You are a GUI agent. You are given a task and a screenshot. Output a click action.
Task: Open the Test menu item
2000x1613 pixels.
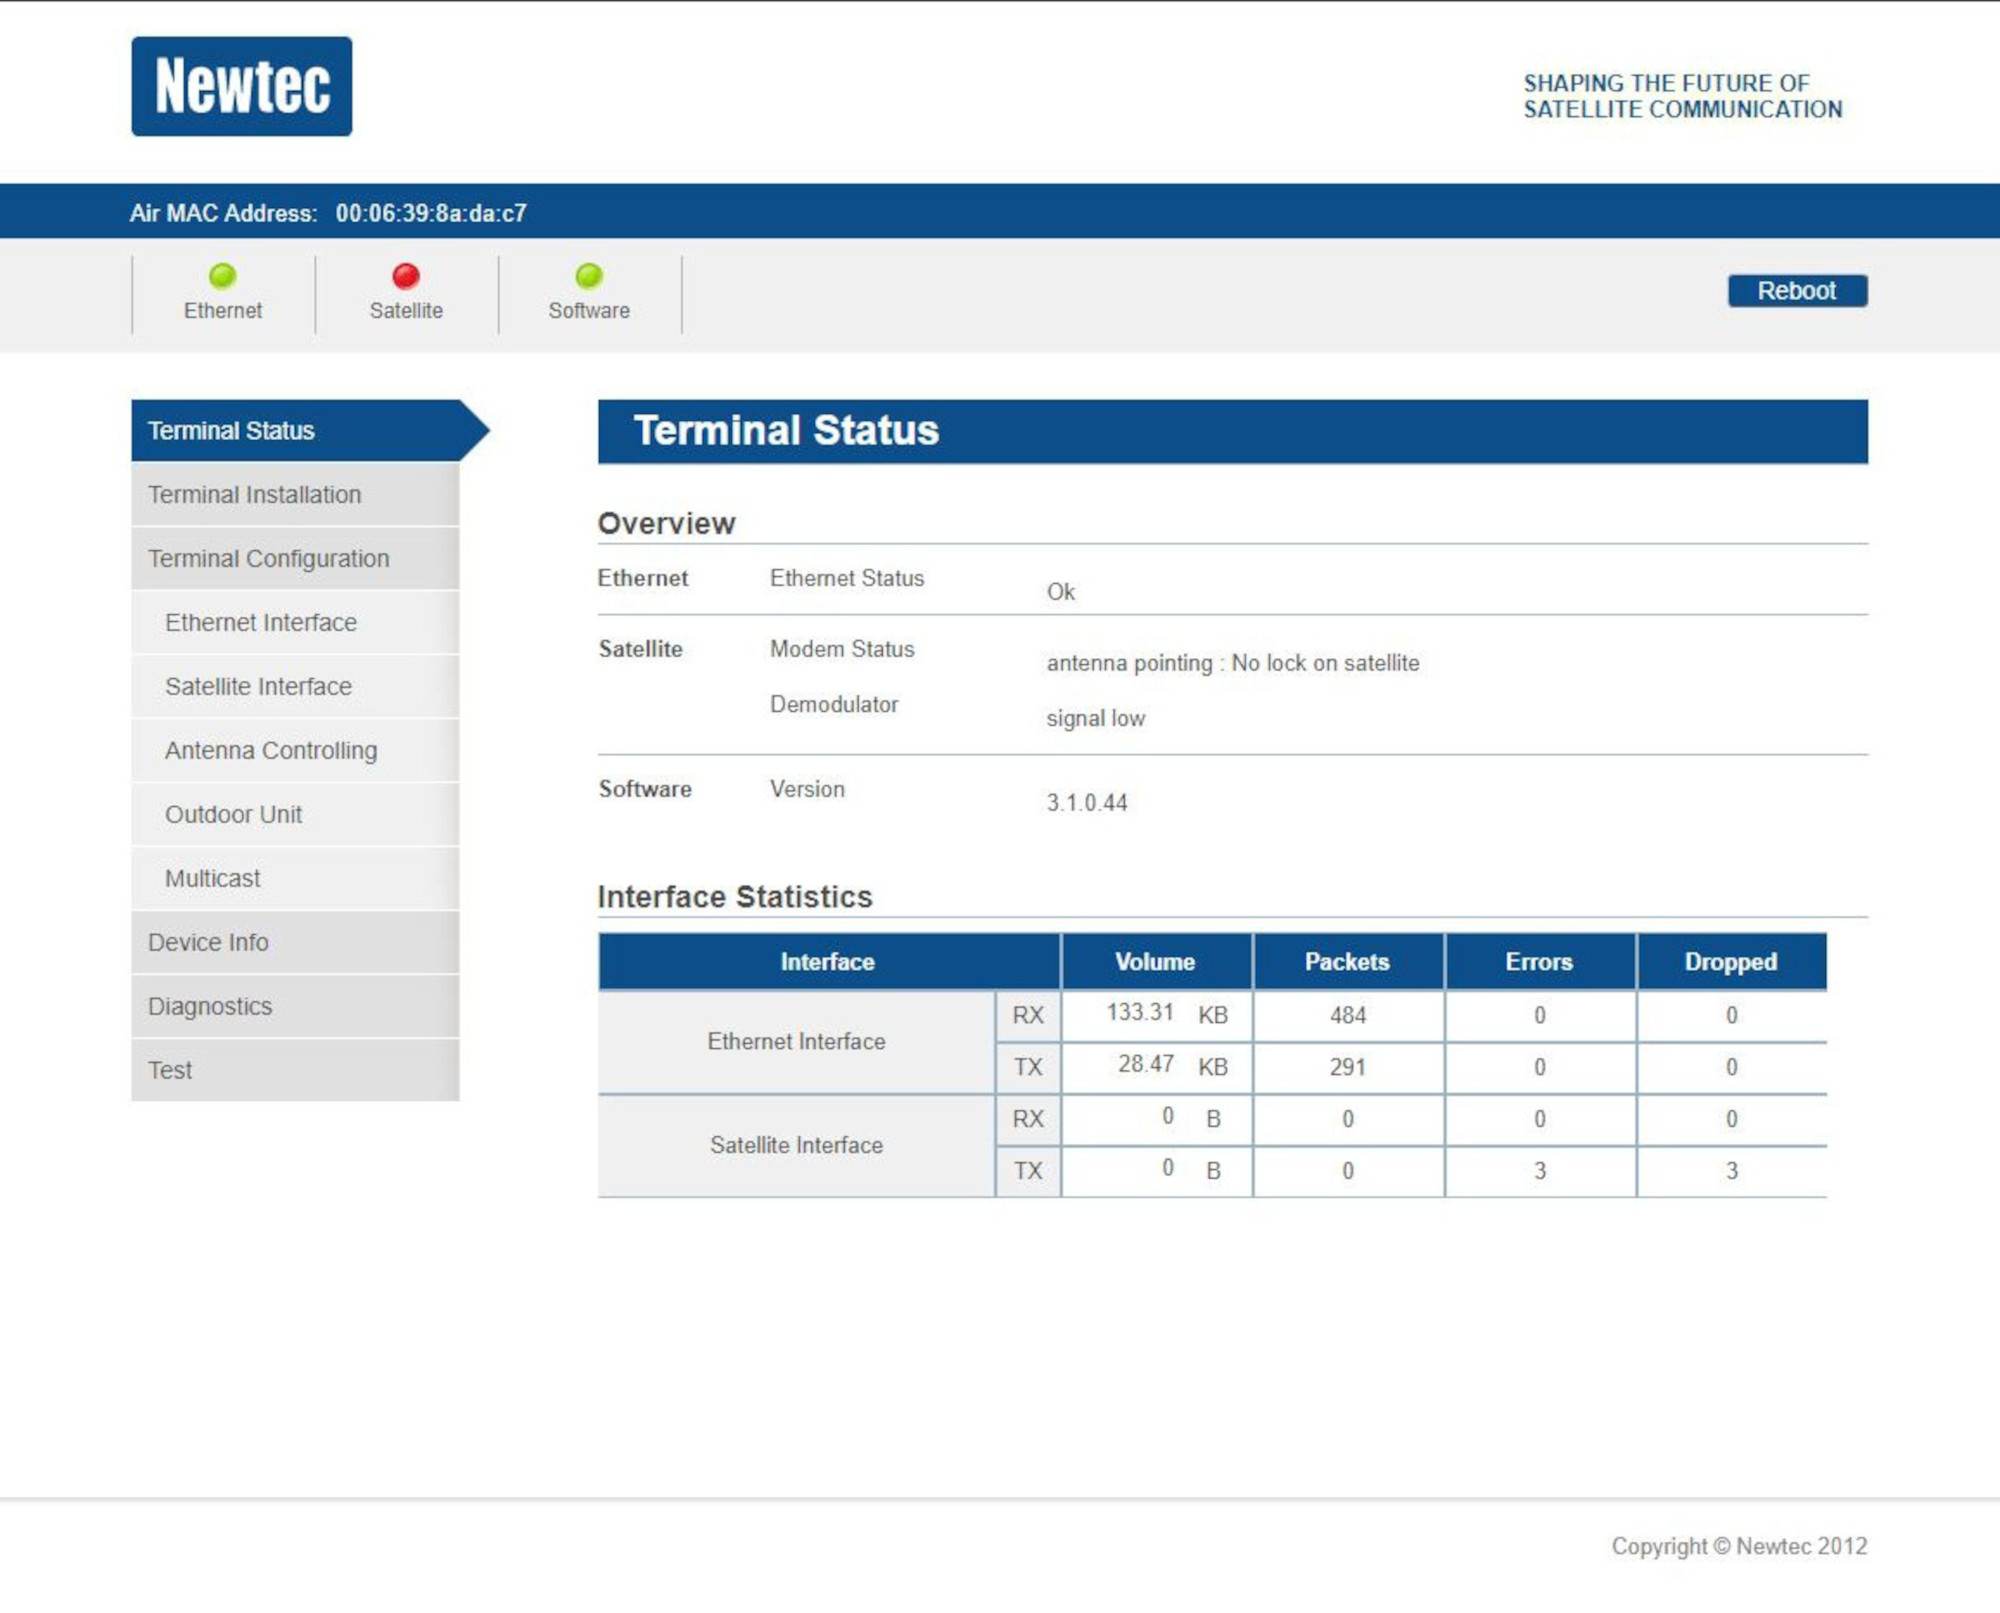(x=170, y=1071)
